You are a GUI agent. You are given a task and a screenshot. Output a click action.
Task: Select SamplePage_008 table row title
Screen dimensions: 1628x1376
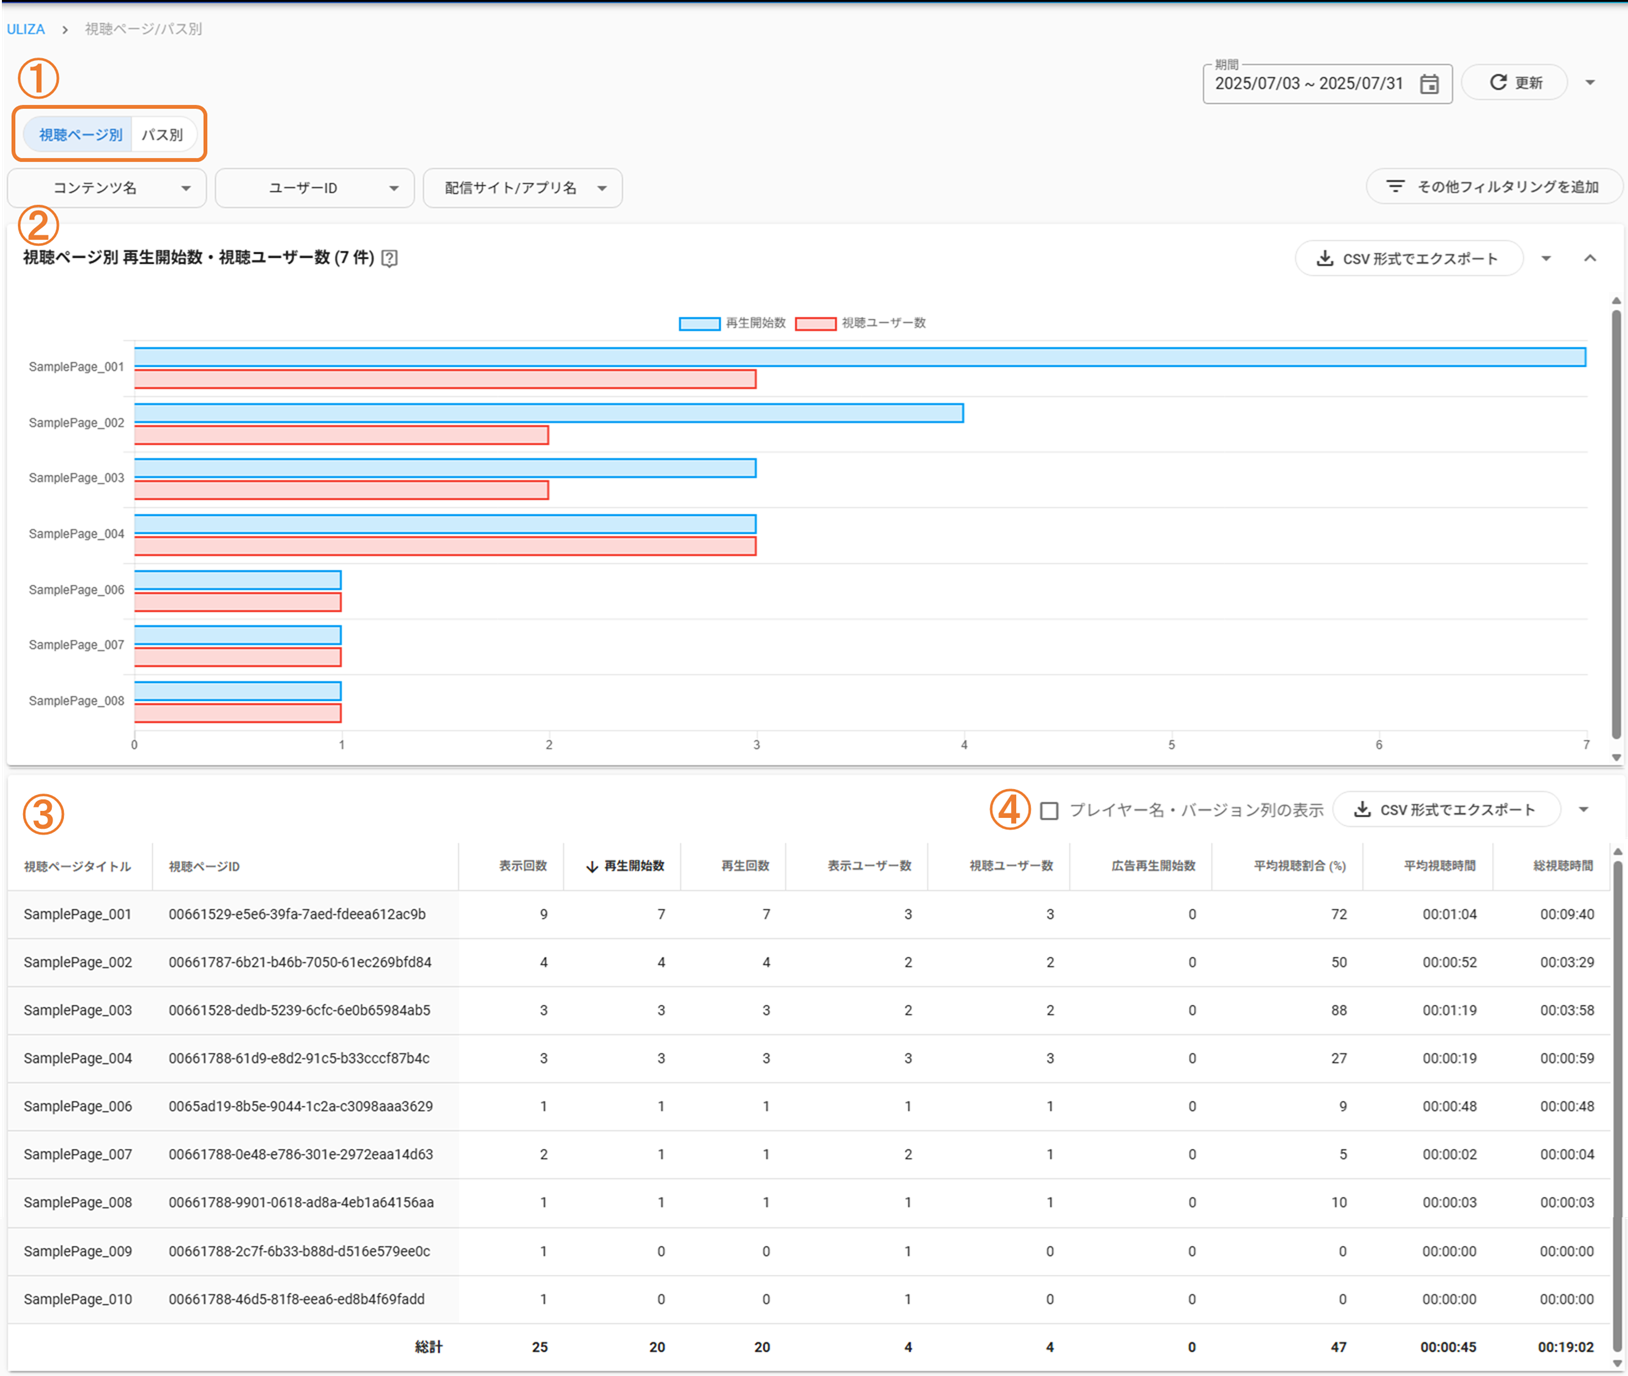(x=78, y=1203)
